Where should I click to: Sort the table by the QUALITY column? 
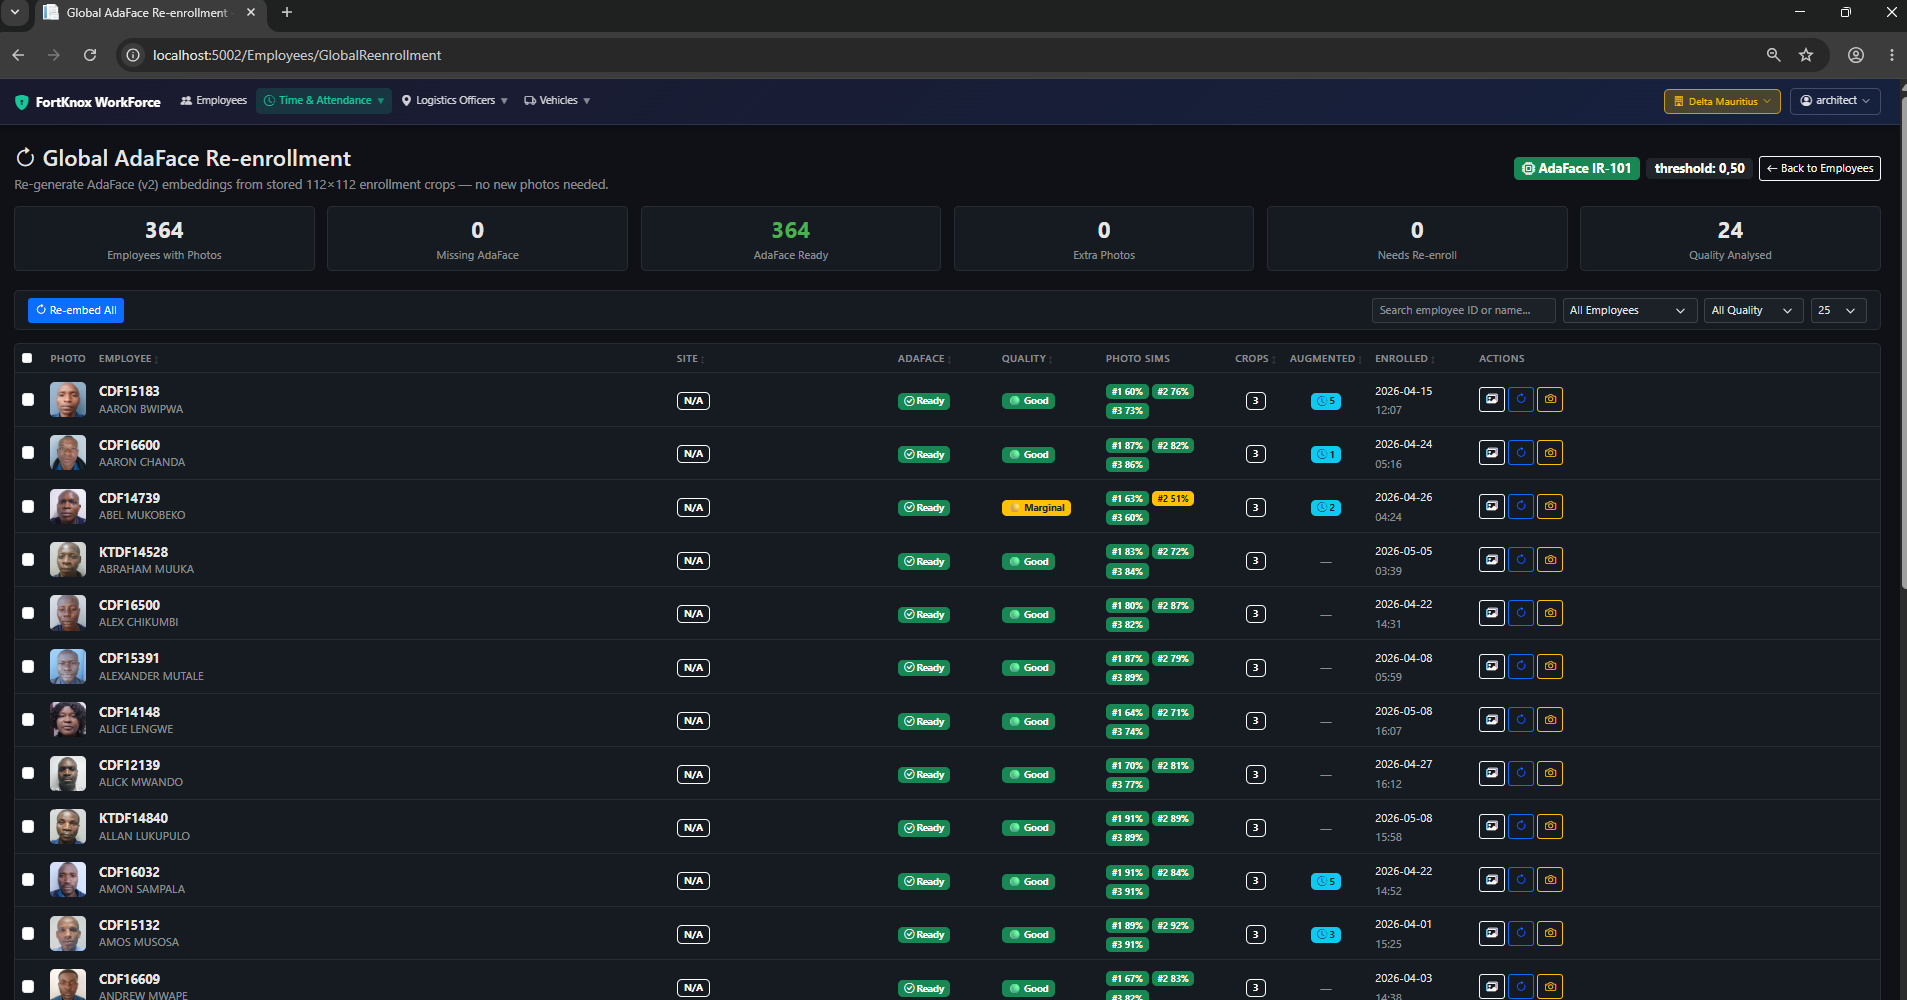[1027, 359]
